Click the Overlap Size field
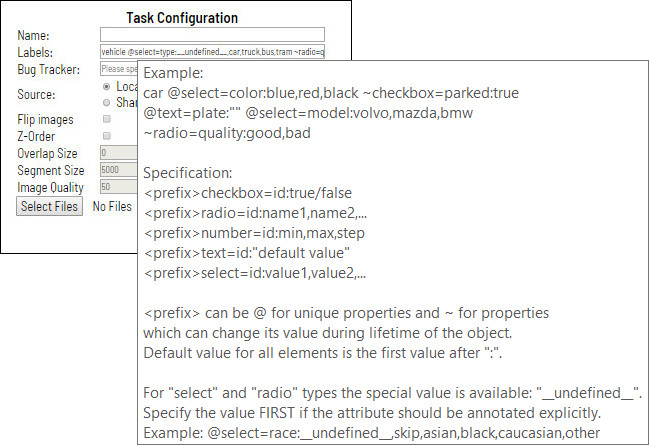The width and height of the screenshot is (649, 445). point(119,153)
